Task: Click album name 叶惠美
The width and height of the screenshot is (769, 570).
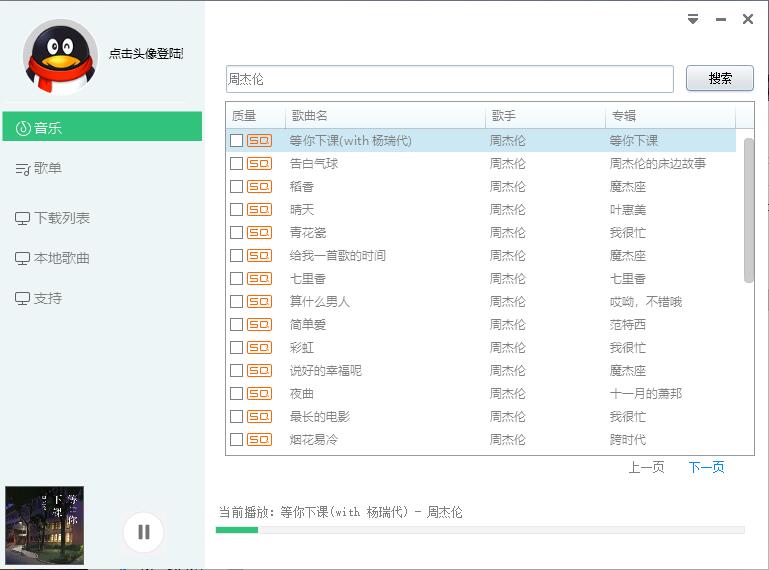Action: pyautogui.click(x=628, y=209)
